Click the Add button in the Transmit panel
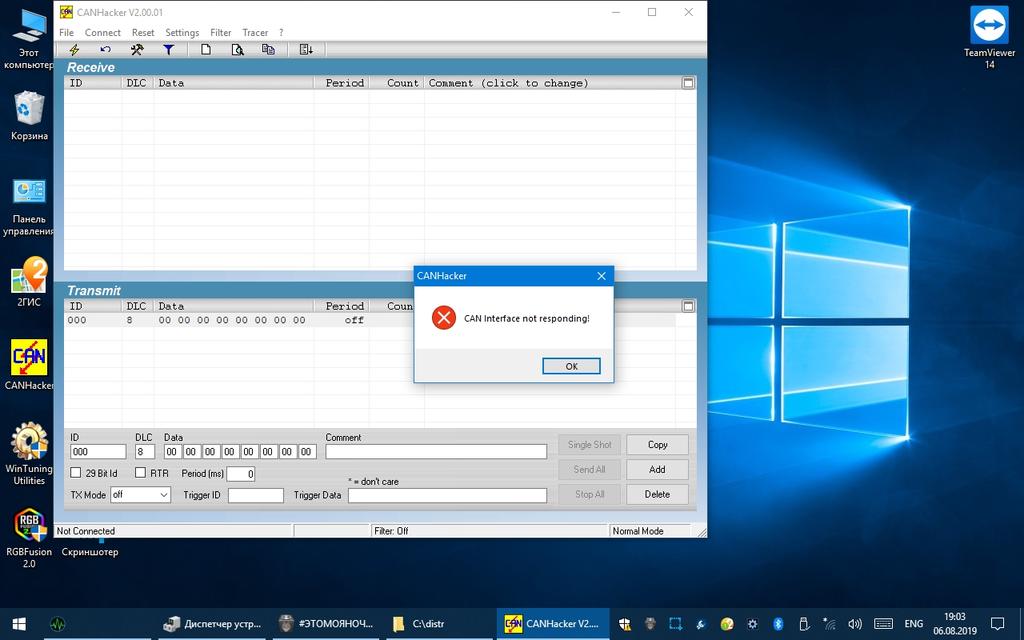 click(x=657, y=469)
